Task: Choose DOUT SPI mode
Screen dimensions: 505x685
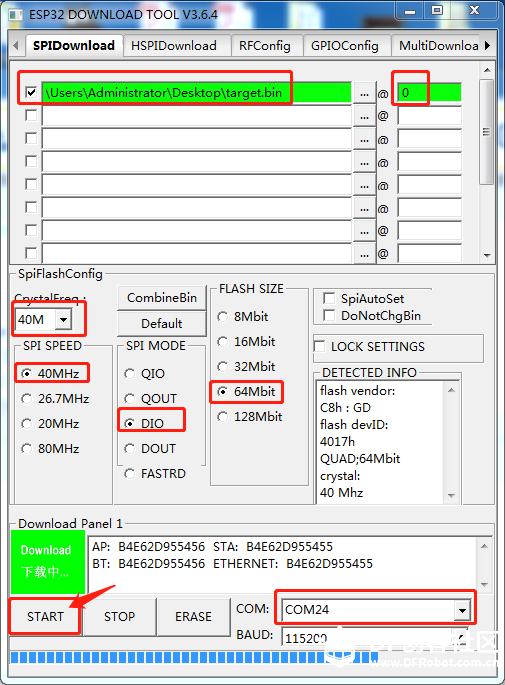Action: 150,449
